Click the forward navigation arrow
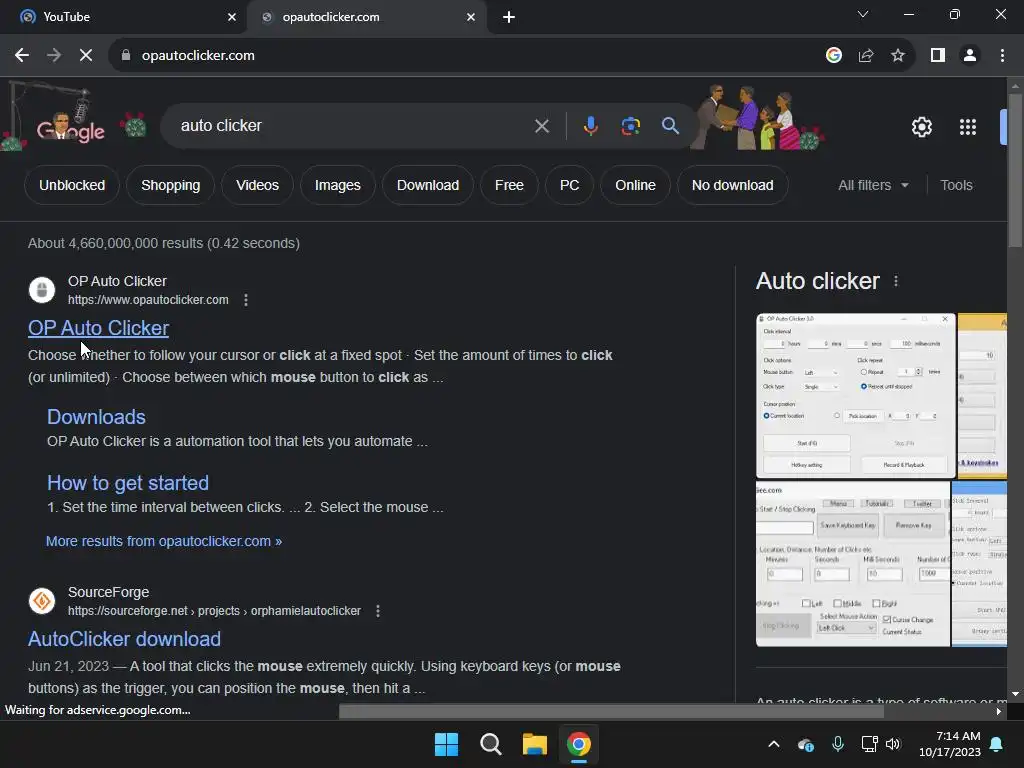This screenshot has width=1024, height=768. [x=54, y=56]
